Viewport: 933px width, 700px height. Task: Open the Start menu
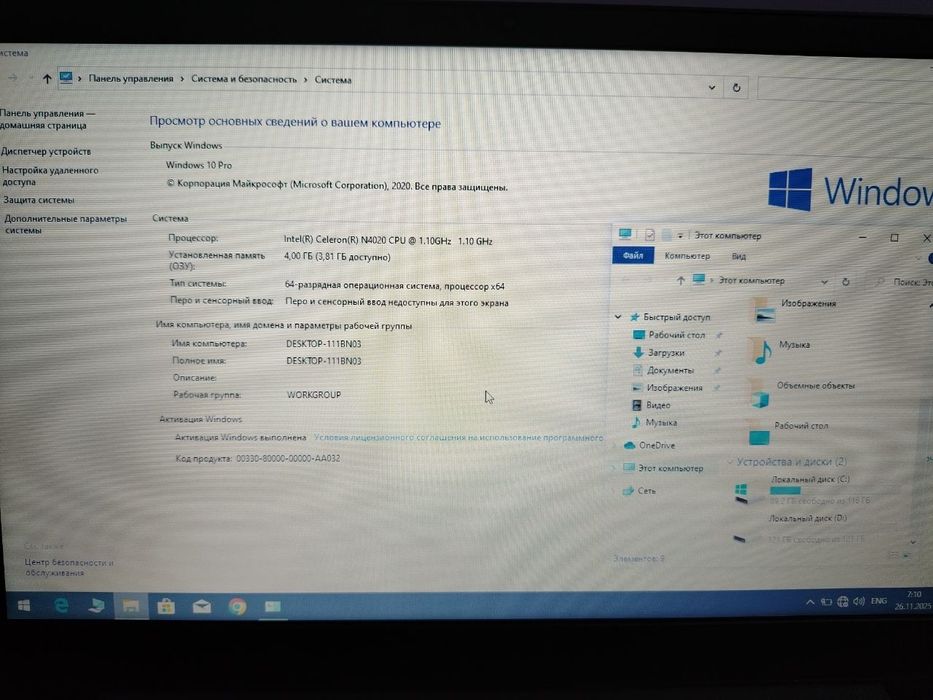pos(24,605)
